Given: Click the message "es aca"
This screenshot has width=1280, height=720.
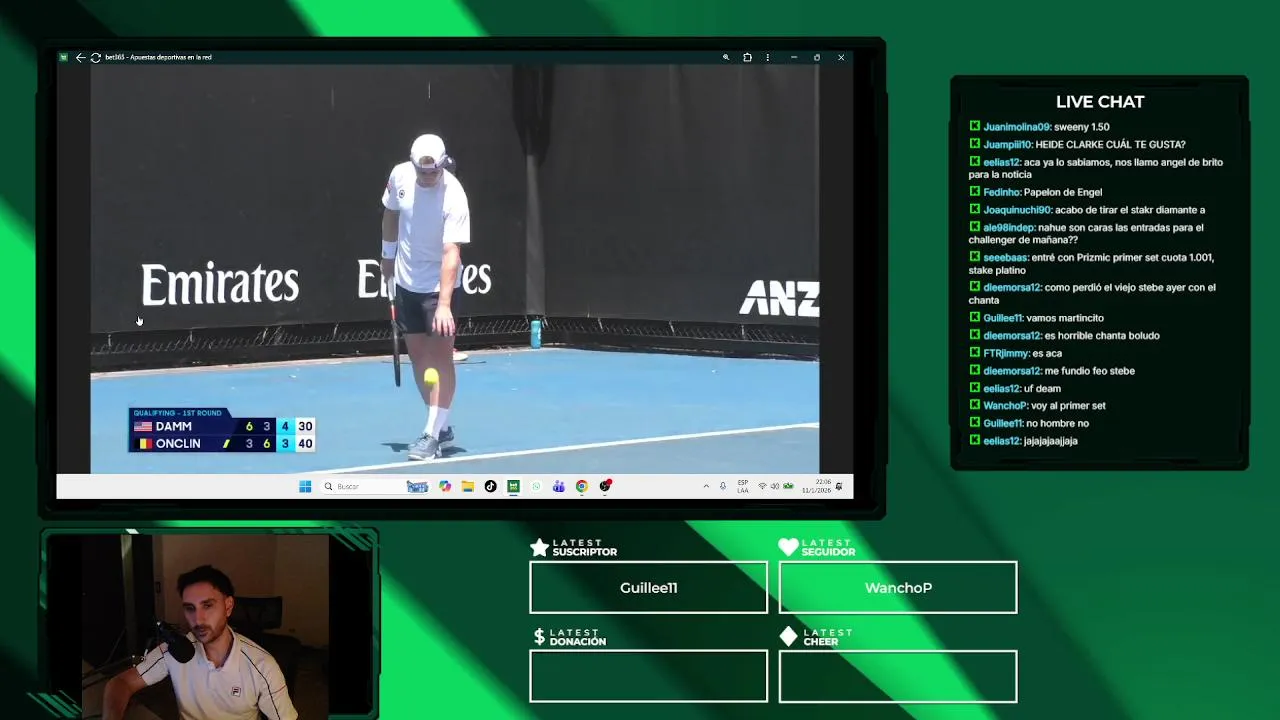Looking at the screenshot, I should tap(1047, 353).
